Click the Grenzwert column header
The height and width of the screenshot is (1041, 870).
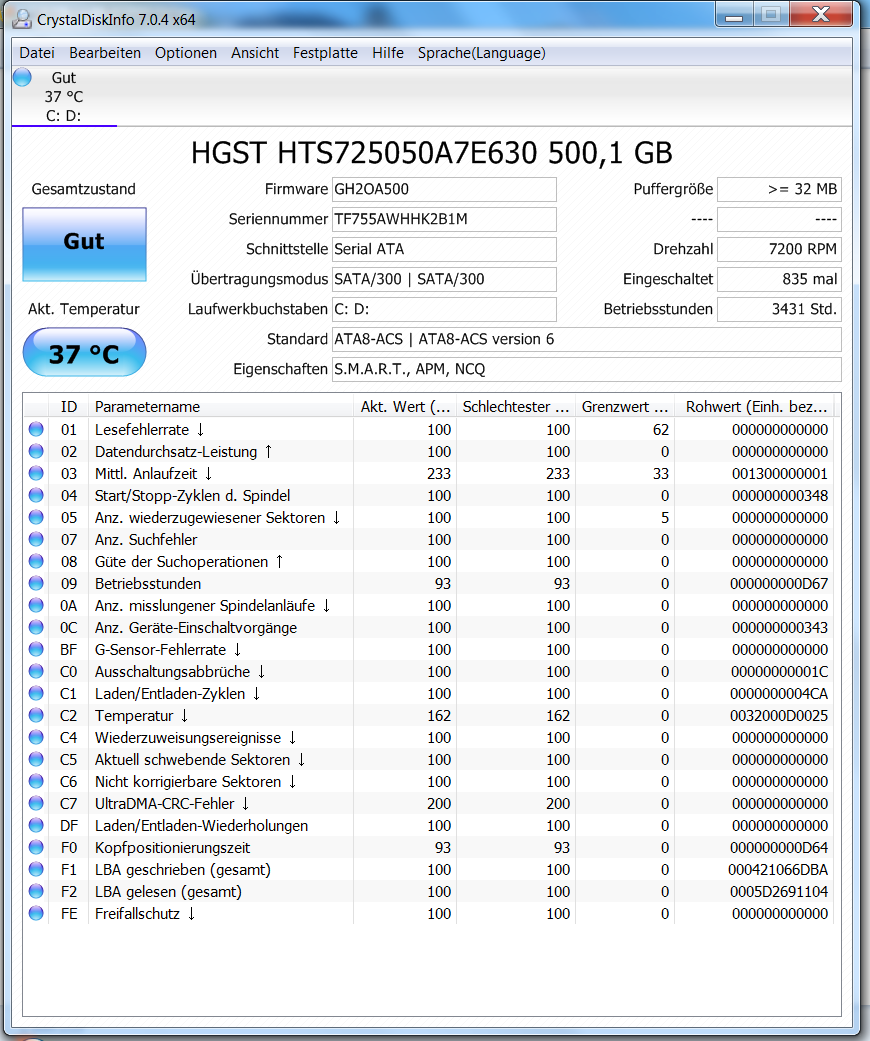625,406
